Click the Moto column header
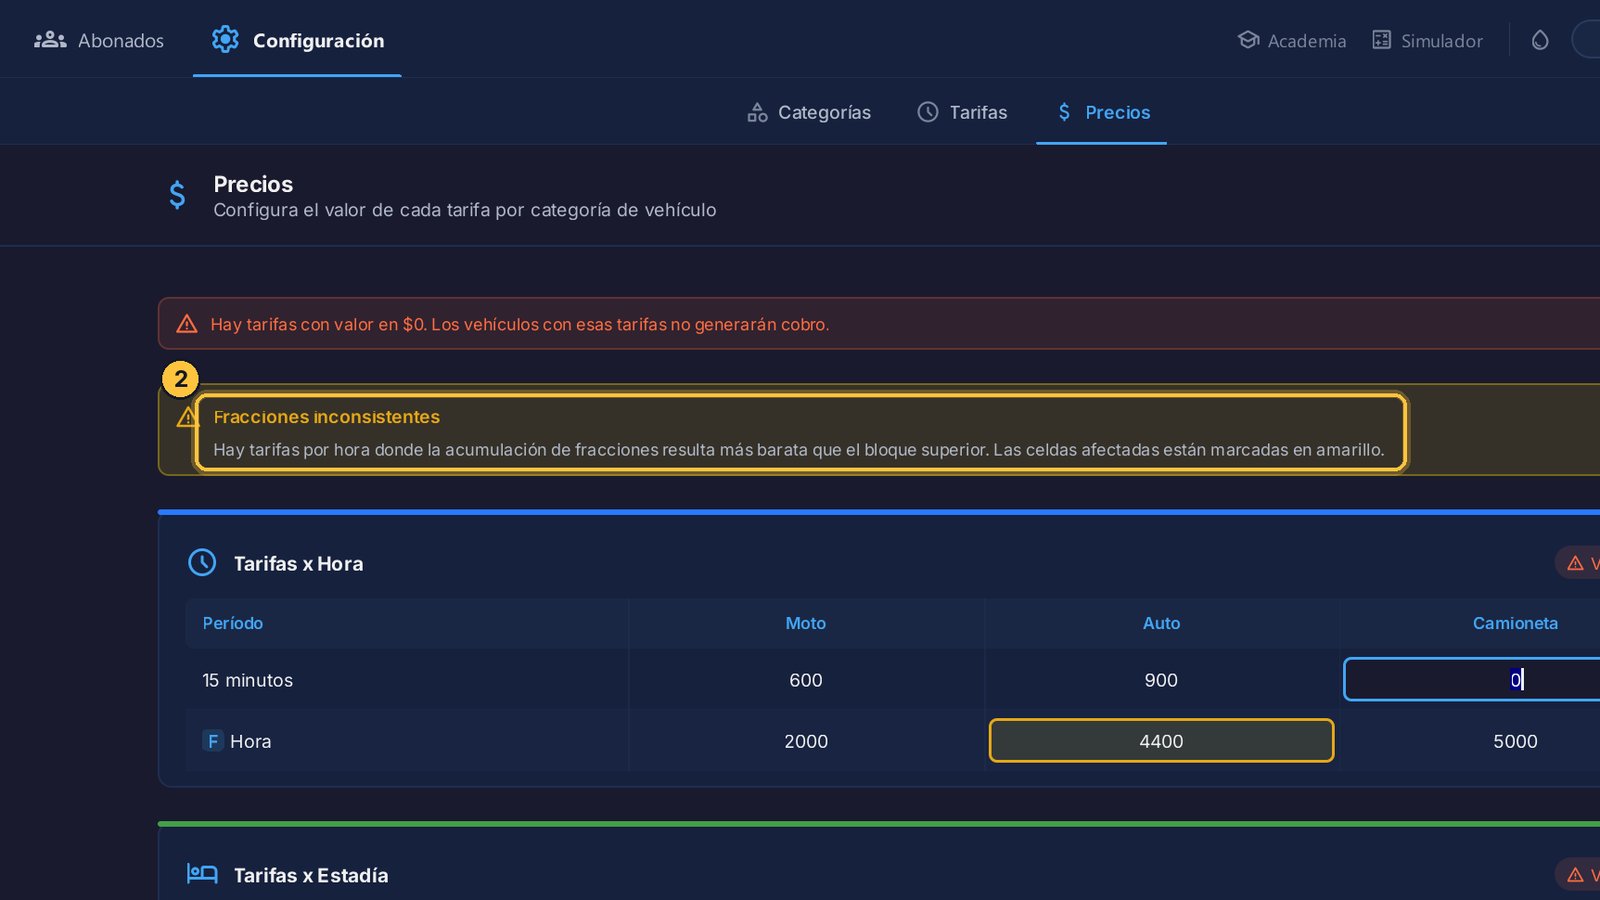This screenshot has height=900, width=1600. click(x=806, y=623)
